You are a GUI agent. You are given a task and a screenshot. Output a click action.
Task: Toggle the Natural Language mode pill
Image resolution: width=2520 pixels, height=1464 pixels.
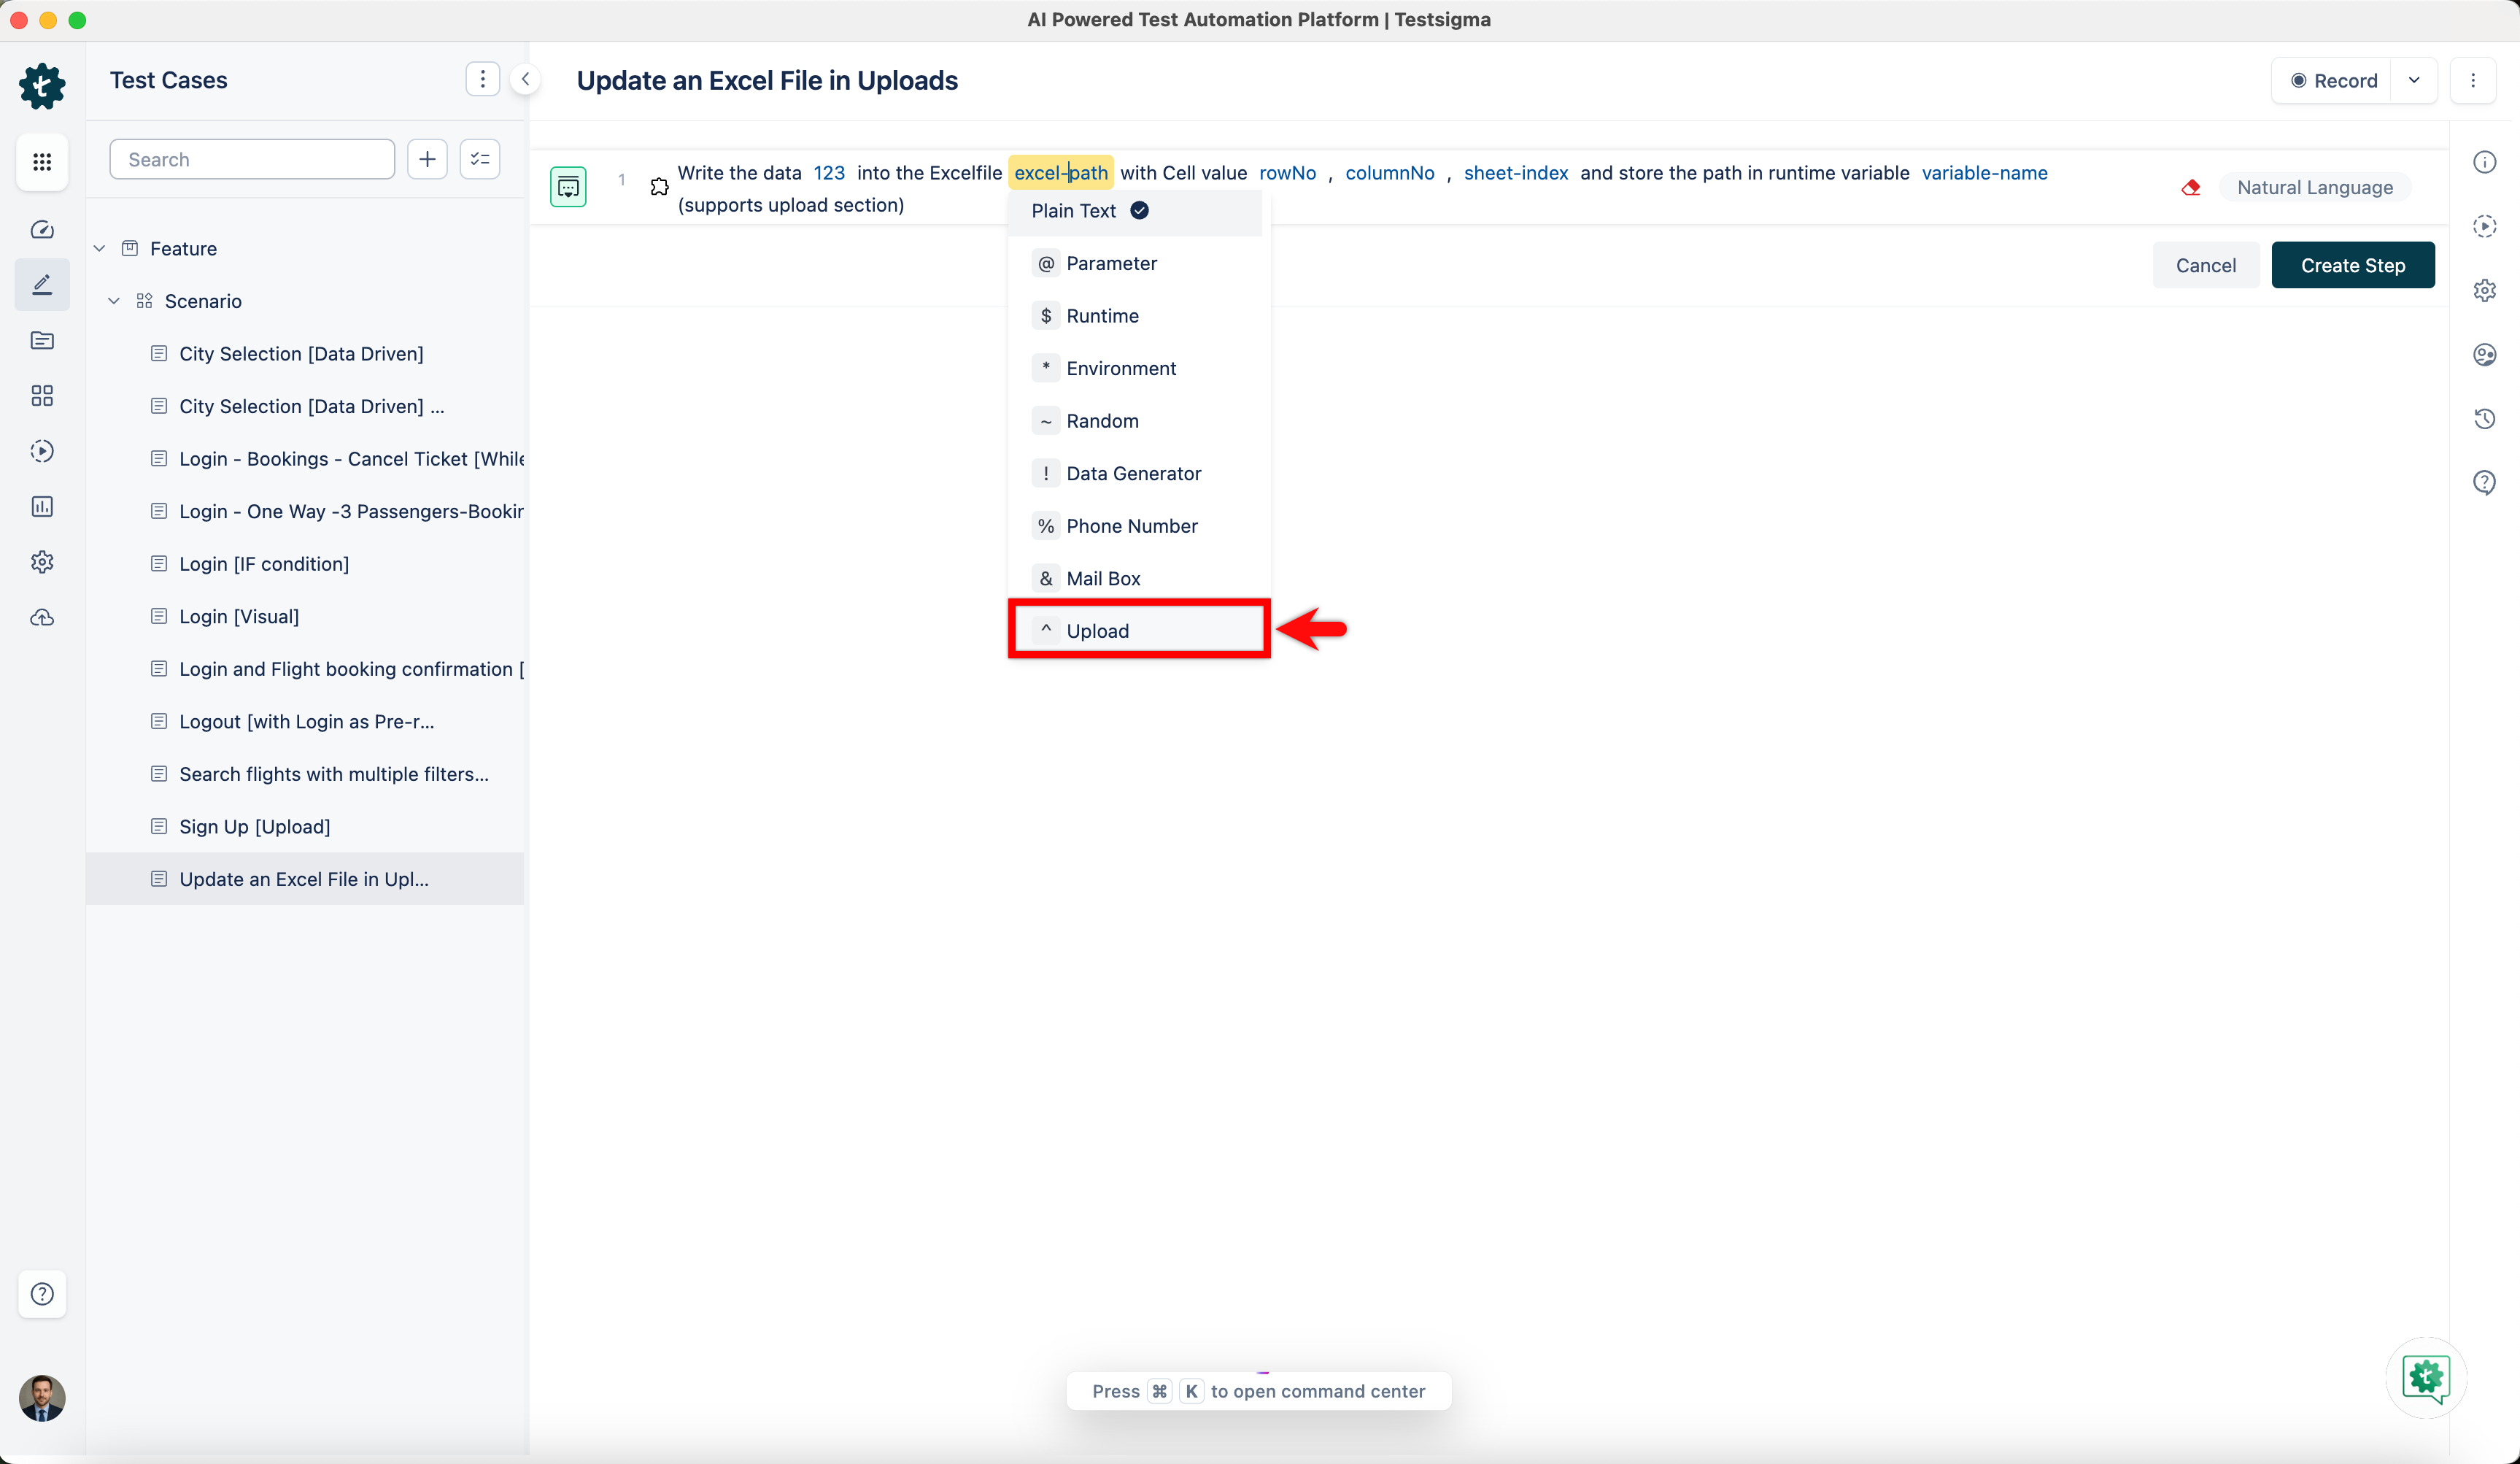pyautogui.click(x=2314, y=188)
